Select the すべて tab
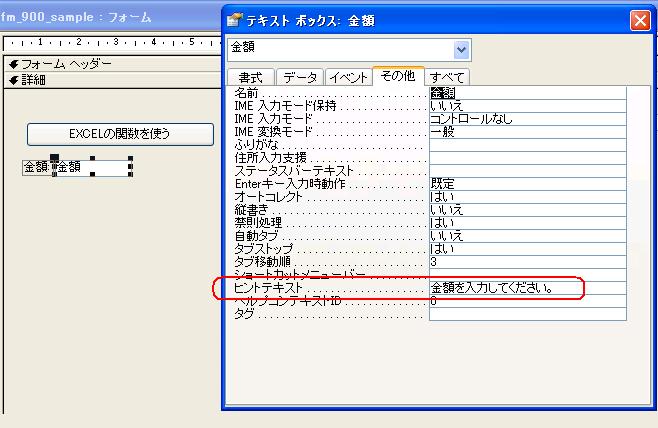This screenshot has width=658, height=428. (446, 77)
